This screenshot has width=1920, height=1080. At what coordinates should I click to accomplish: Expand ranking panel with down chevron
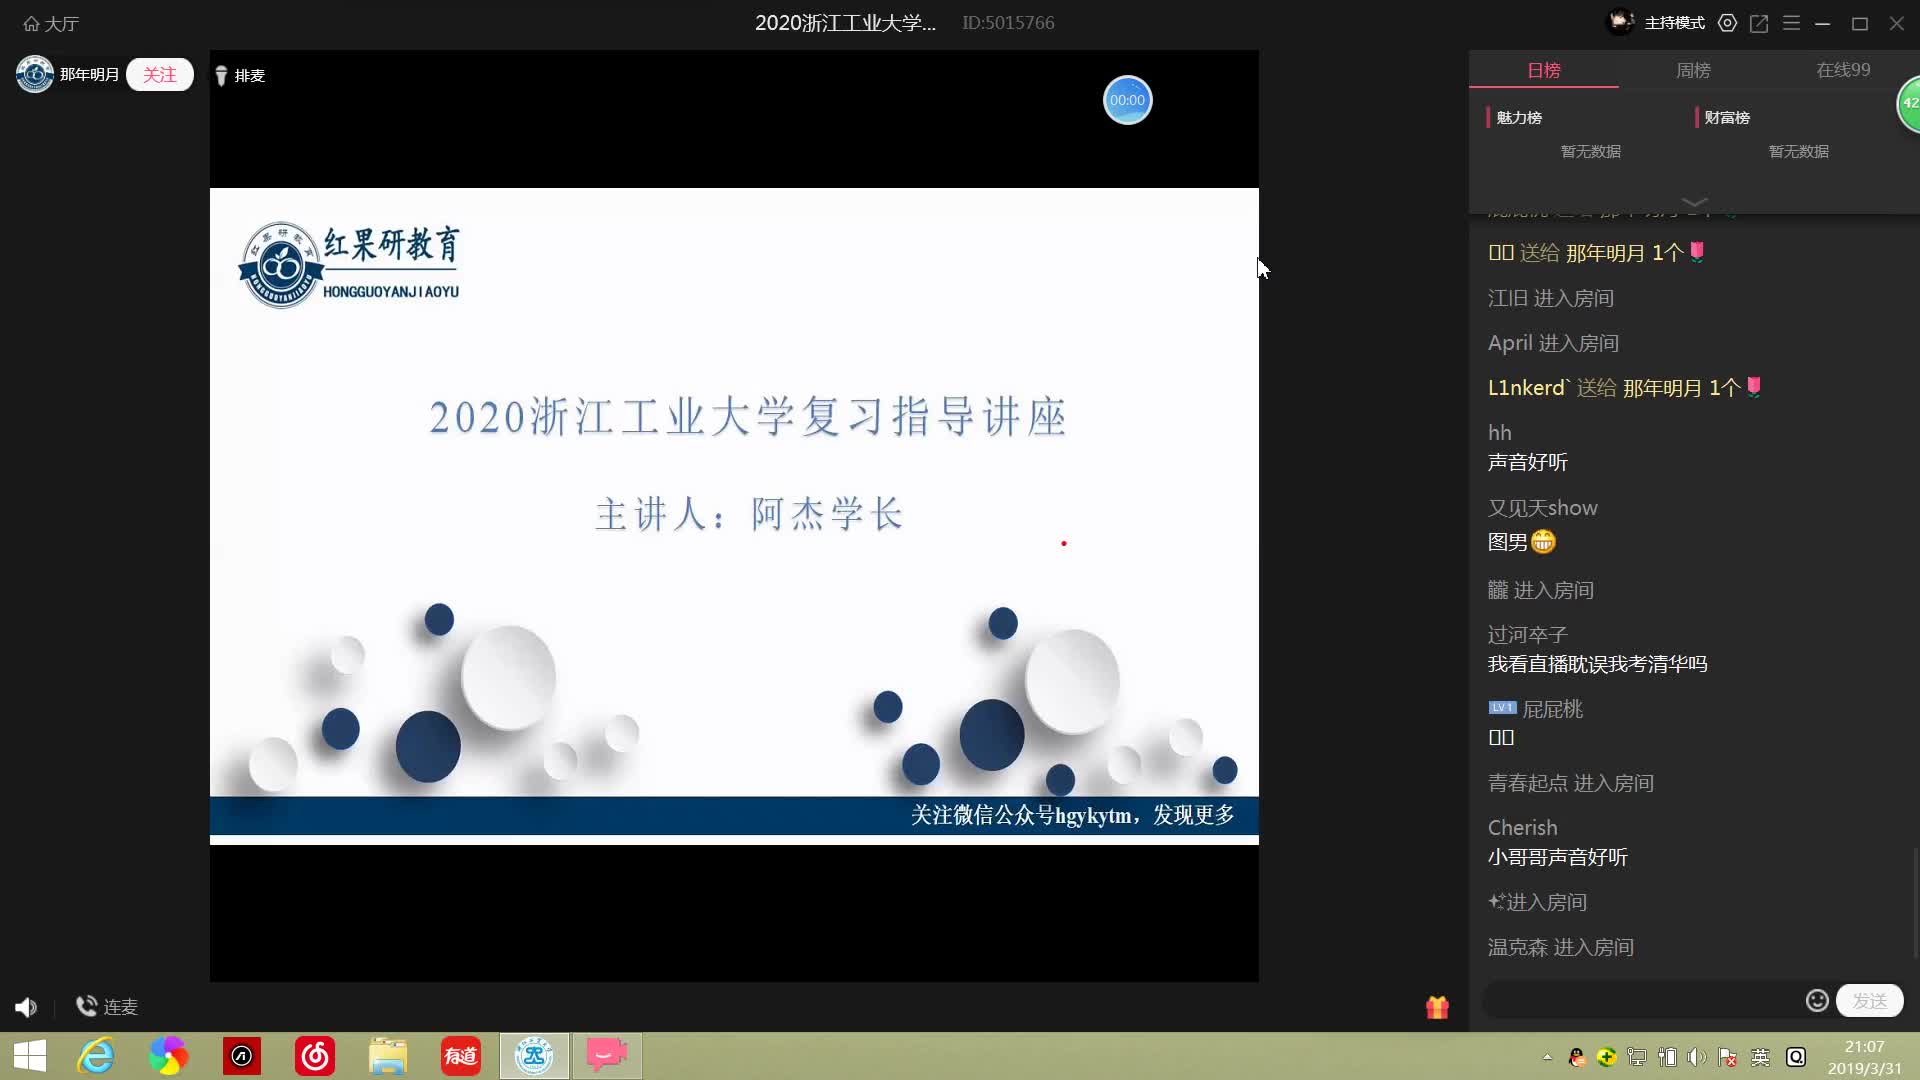pyautogui.click(x=1694, y=202)
